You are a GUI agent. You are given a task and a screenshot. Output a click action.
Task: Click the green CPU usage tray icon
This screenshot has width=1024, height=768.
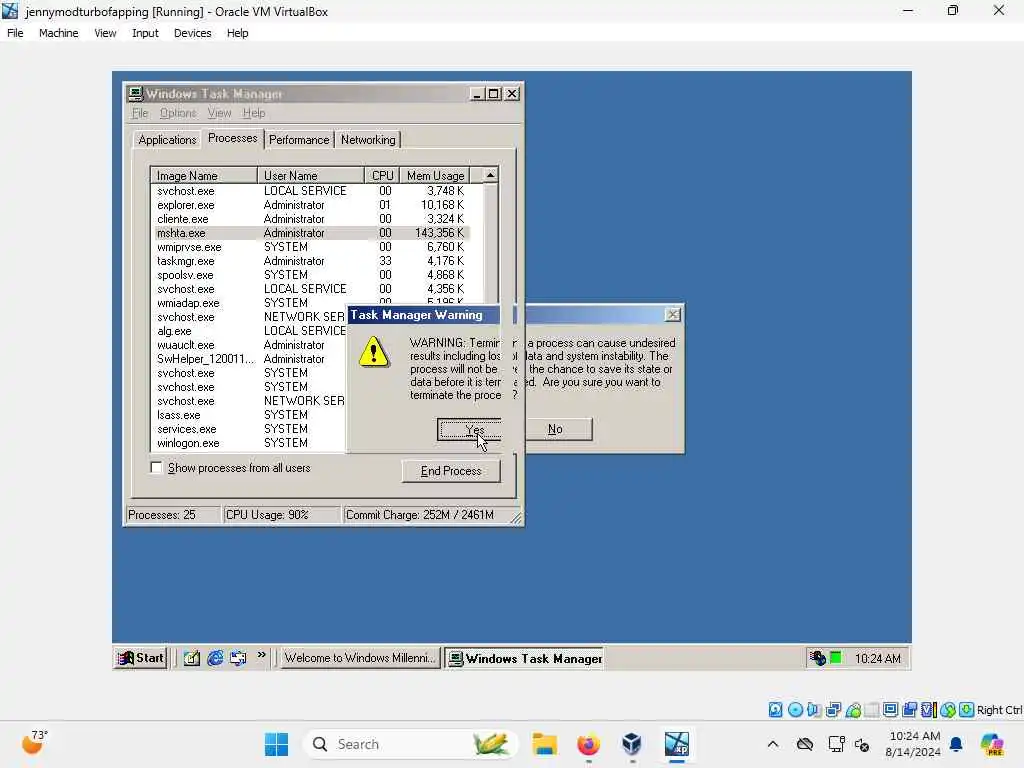tap(835, 658)
